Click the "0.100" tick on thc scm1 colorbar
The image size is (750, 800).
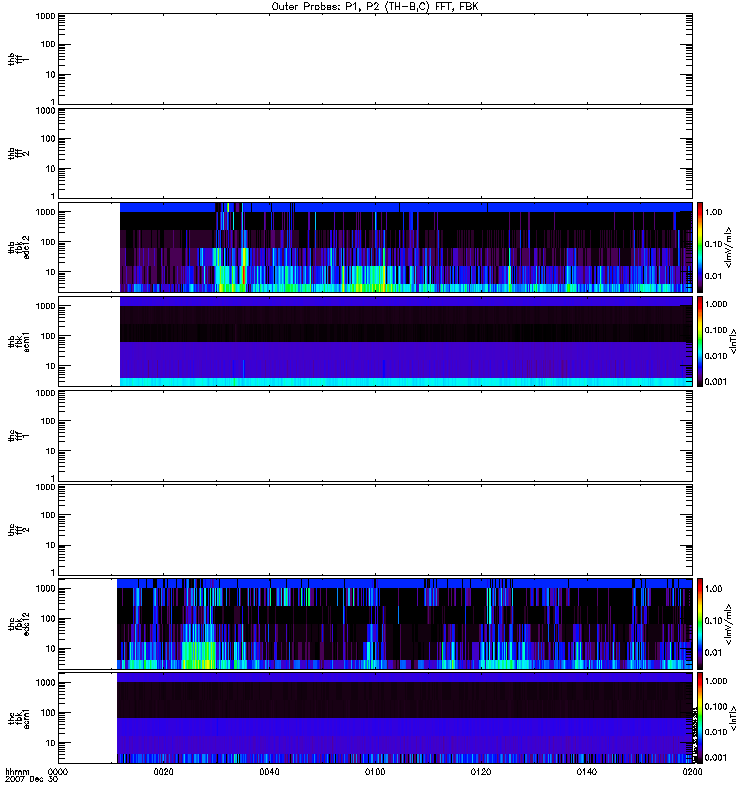(x=716, y=707)
